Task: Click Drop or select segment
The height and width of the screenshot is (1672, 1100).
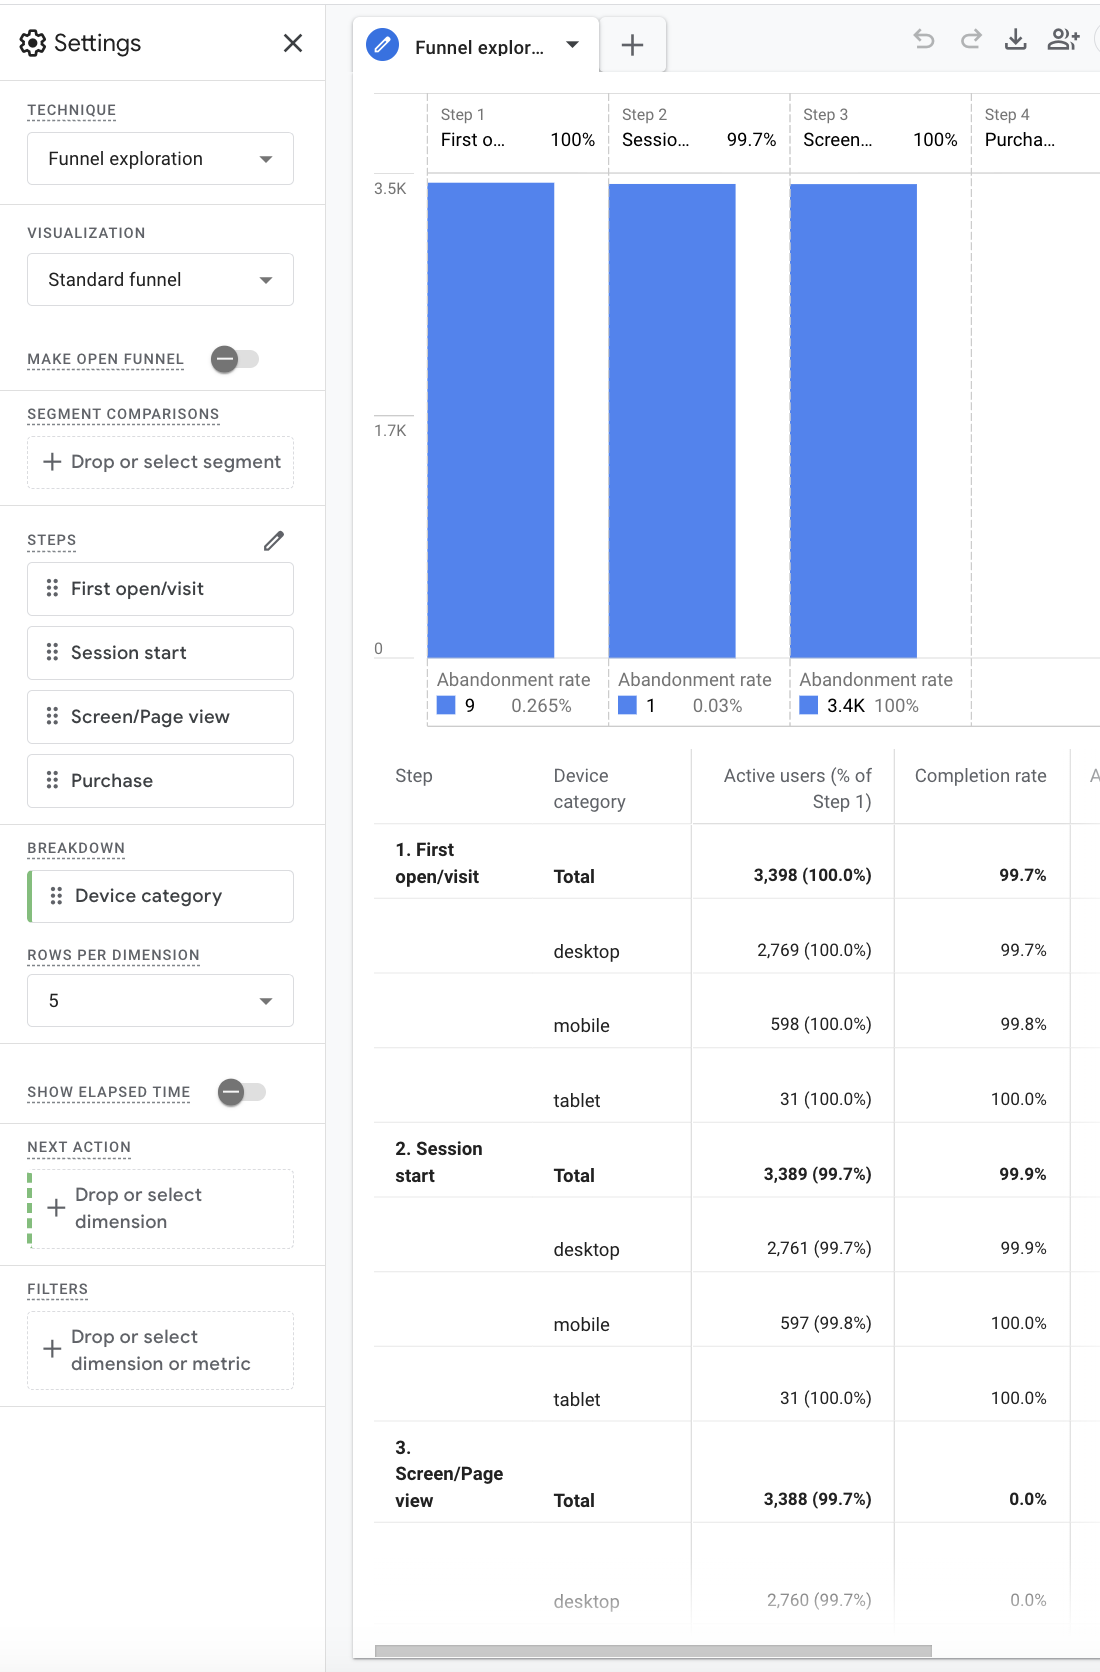Action: pos(160,462)
